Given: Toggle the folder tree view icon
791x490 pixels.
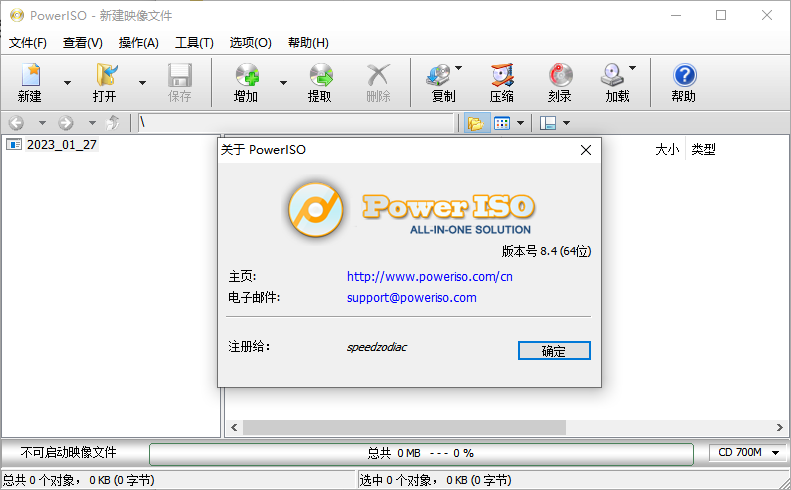Looking at the screenshot, I should [x=476, y=123].
